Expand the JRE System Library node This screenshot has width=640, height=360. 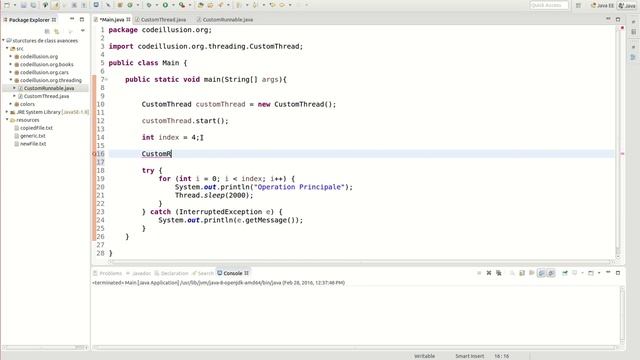point(7,112)
